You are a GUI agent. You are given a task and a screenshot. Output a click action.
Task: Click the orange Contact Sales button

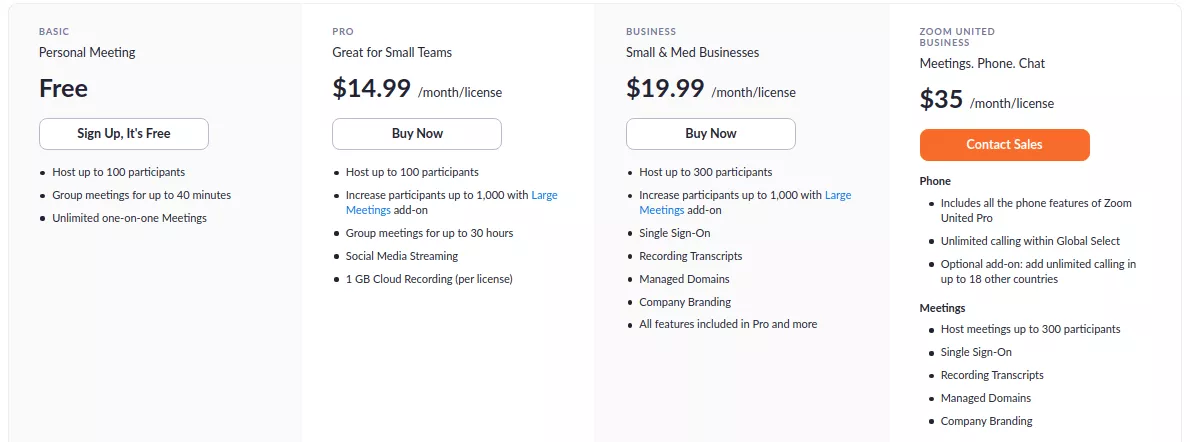[x=1004, y=145]
